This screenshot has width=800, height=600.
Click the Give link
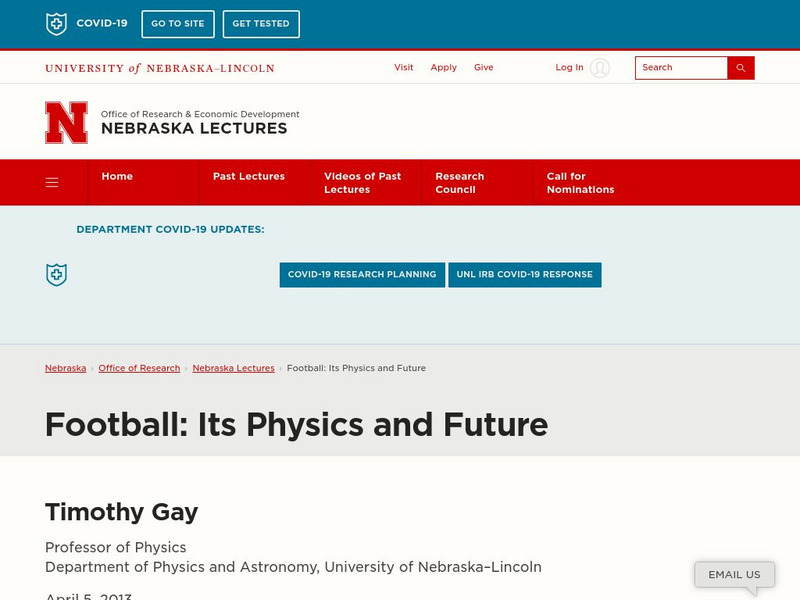[483, 67]
